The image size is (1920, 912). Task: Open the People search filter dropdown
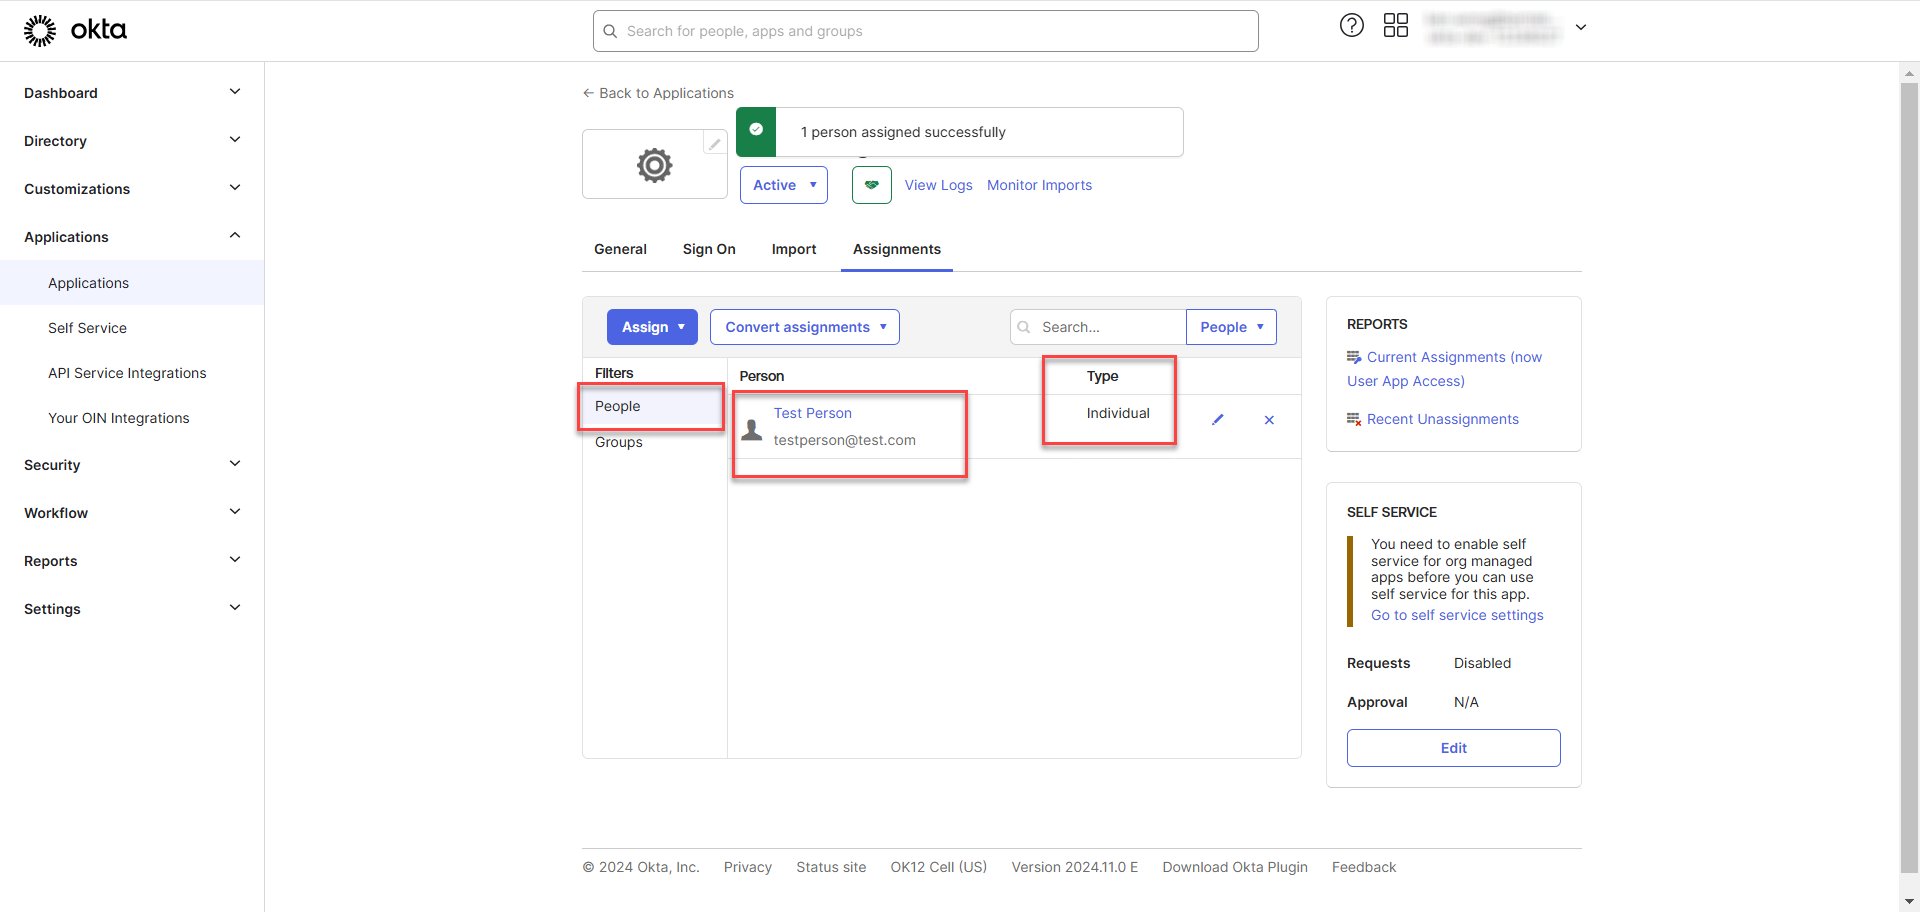pos(1230,327)
